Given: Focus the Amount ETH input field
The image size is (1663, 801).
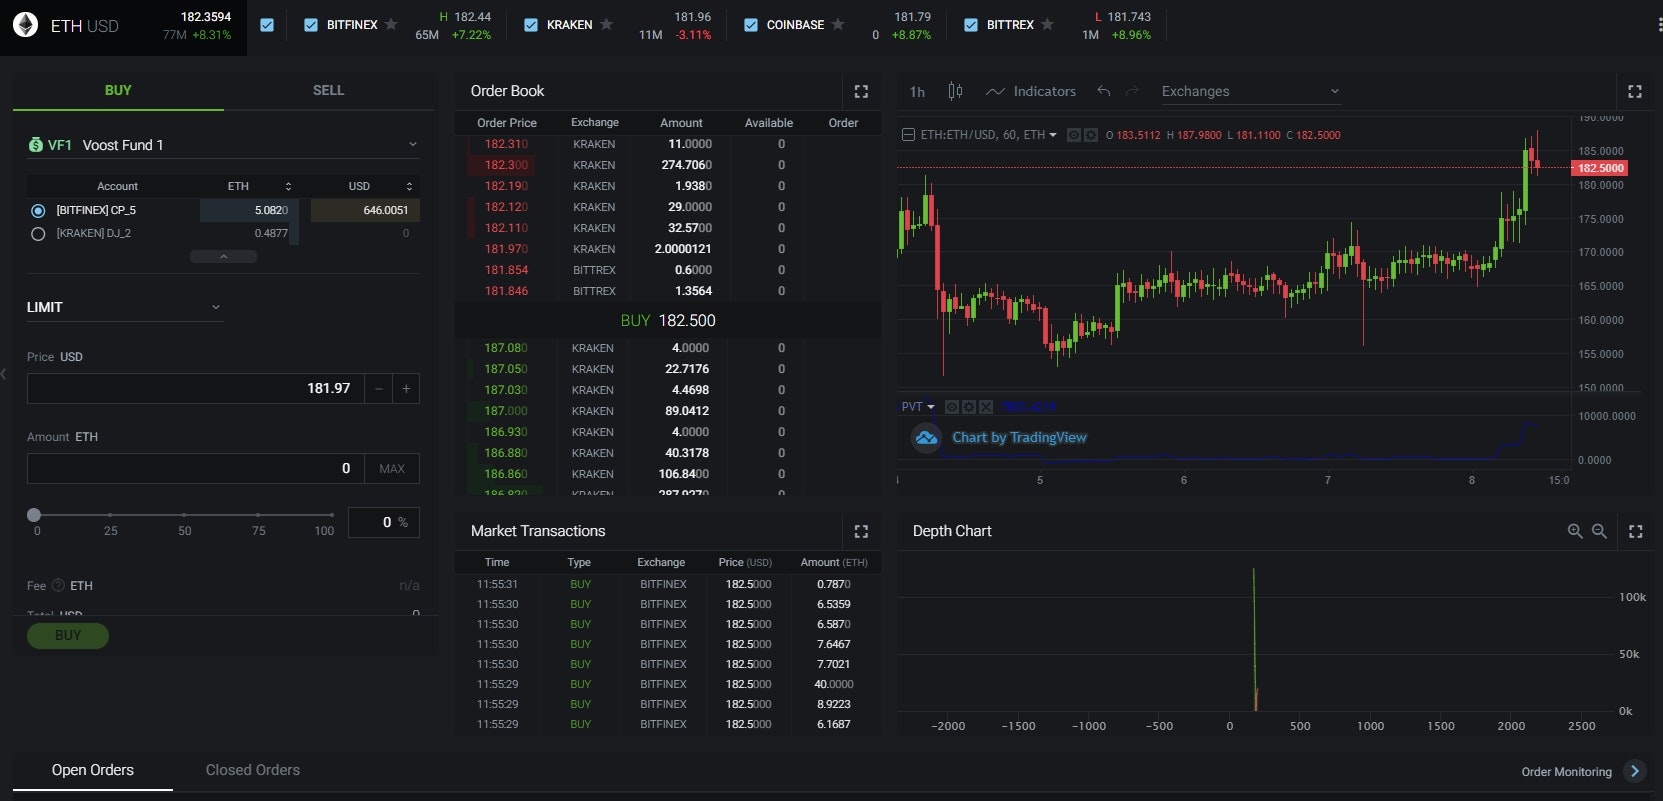Looking at the screenshot, I should (195, 468).
